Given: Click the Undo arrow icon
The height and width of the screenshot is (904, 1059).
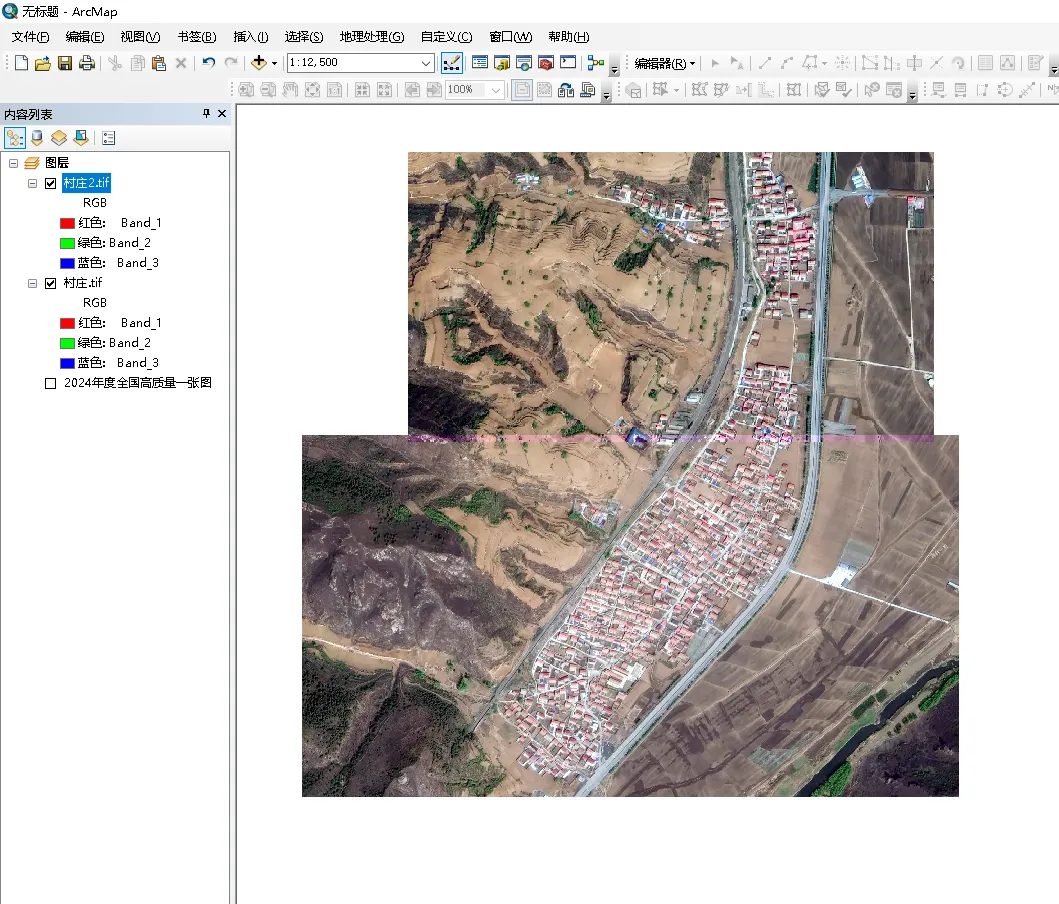Looking at the screenshot, I should point(208,63).
